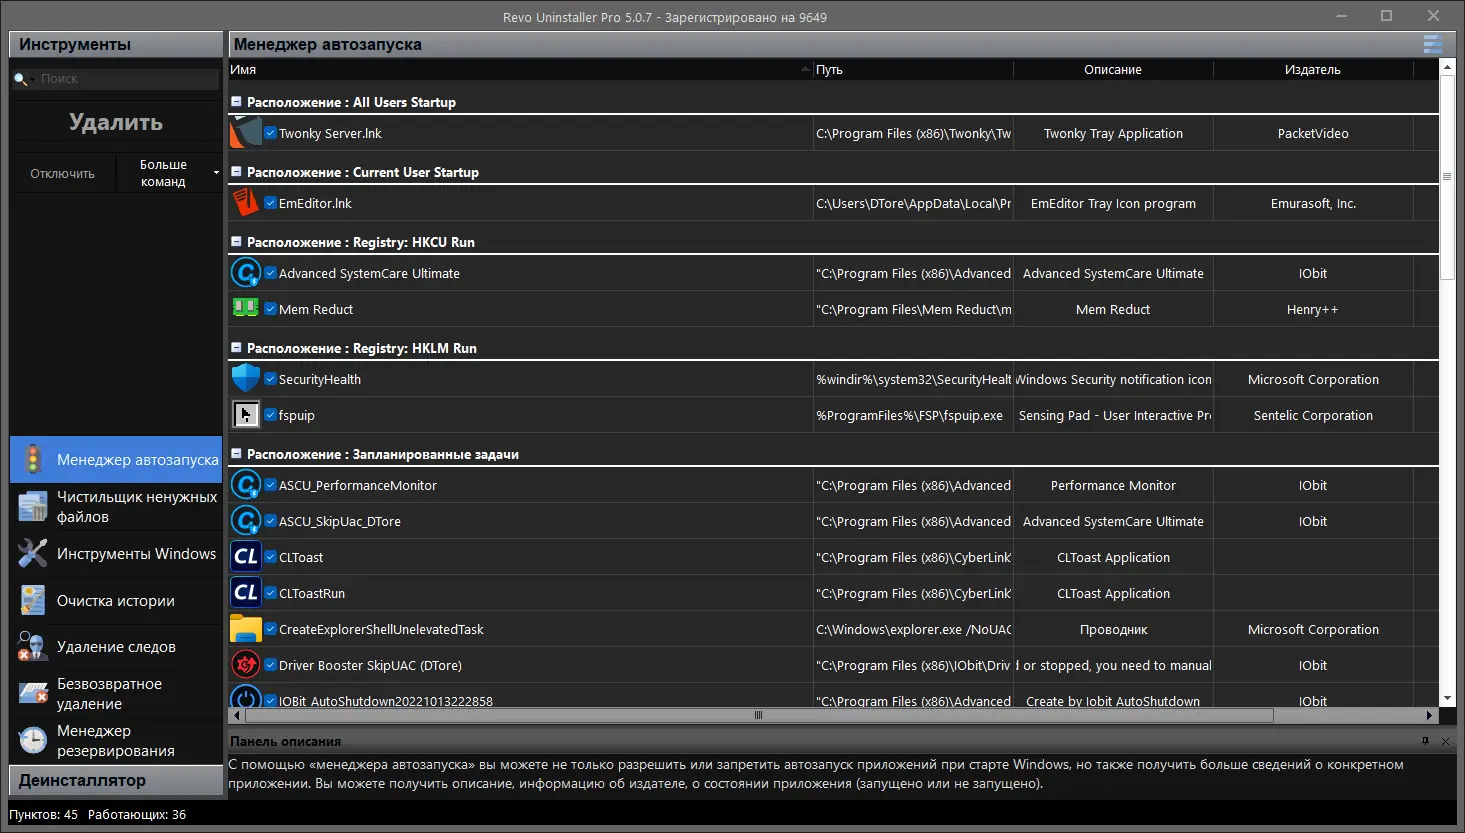The height and width of the screenshot is (833, 1465).
Task: Open the Больше команд dropdown
Action: pos(168,173)
